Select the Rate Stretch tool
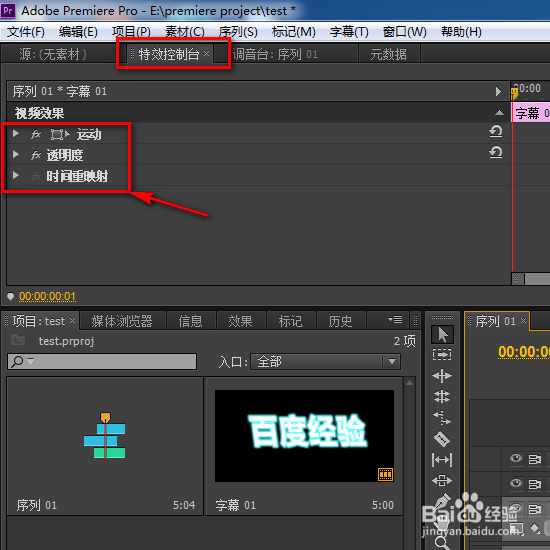 442,417
